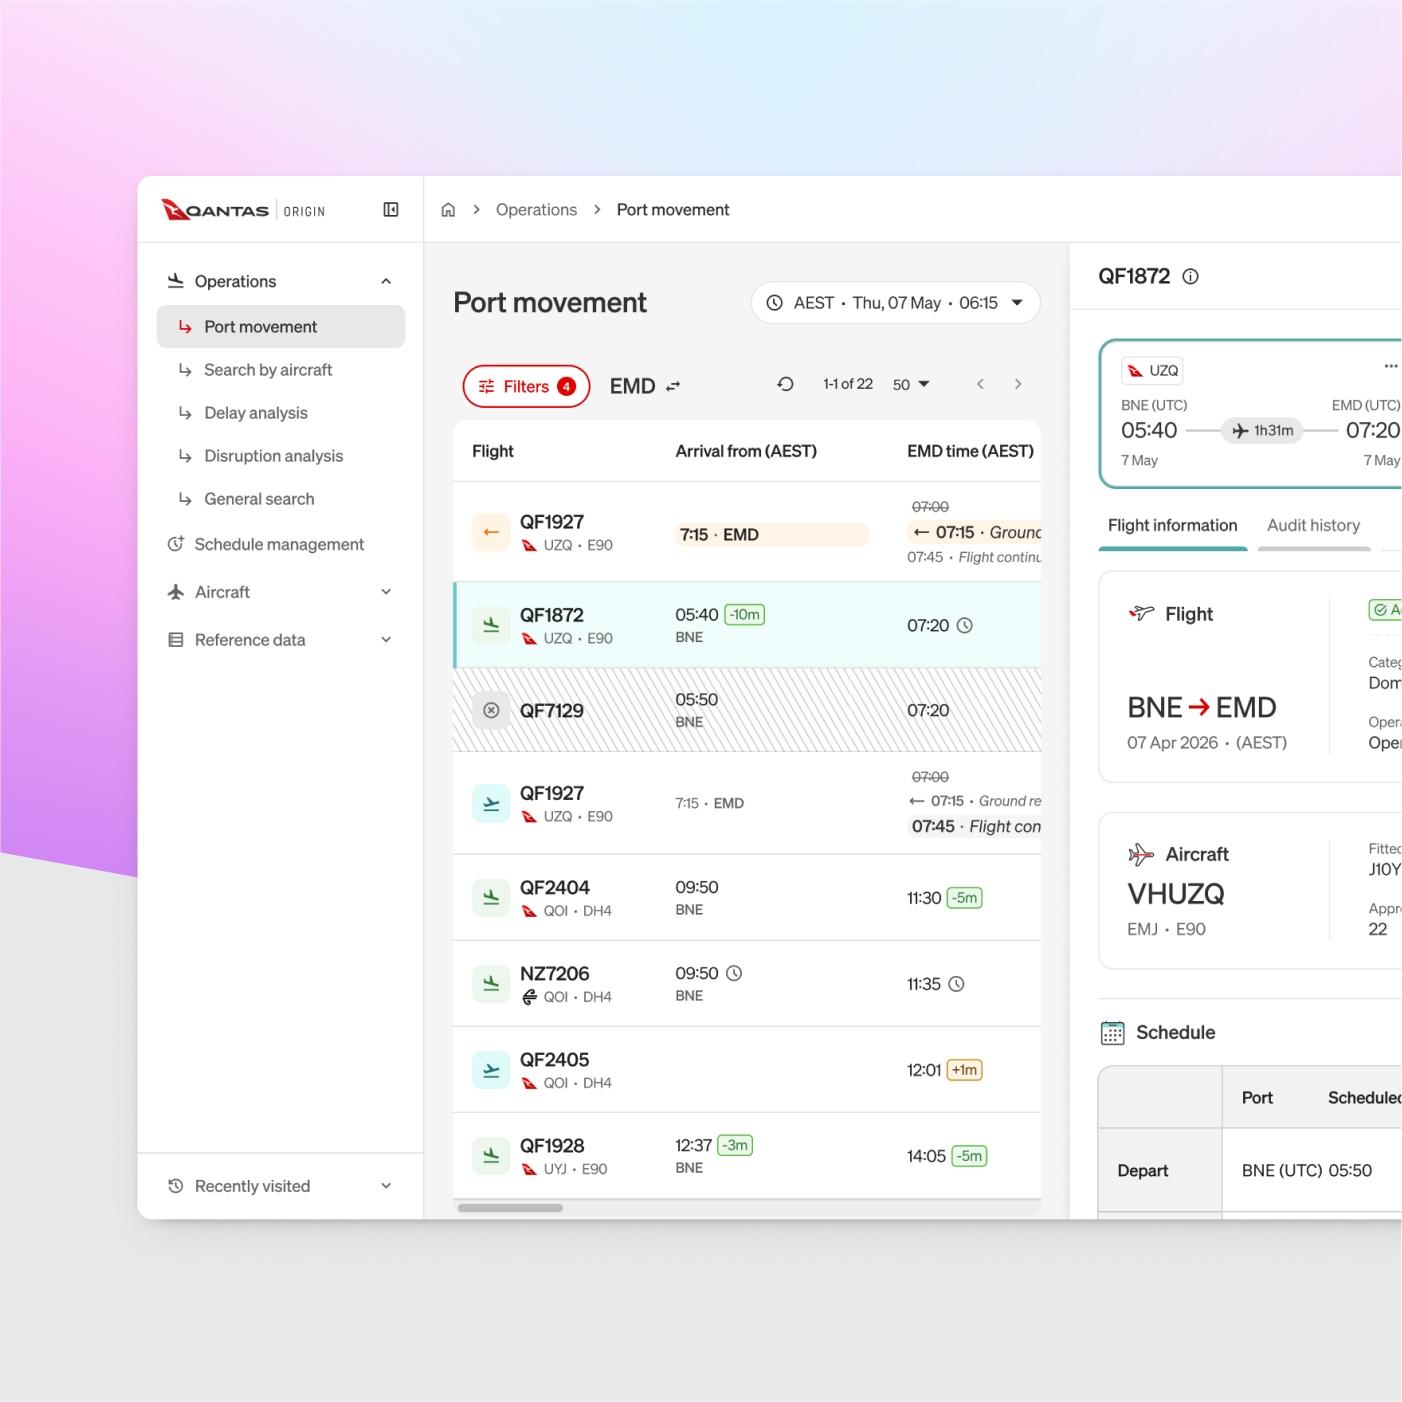Select the QF7129 cancelled flight row
This screenshot has width=1402, height=1402.
pyautogui.click(x=747, y=710)
